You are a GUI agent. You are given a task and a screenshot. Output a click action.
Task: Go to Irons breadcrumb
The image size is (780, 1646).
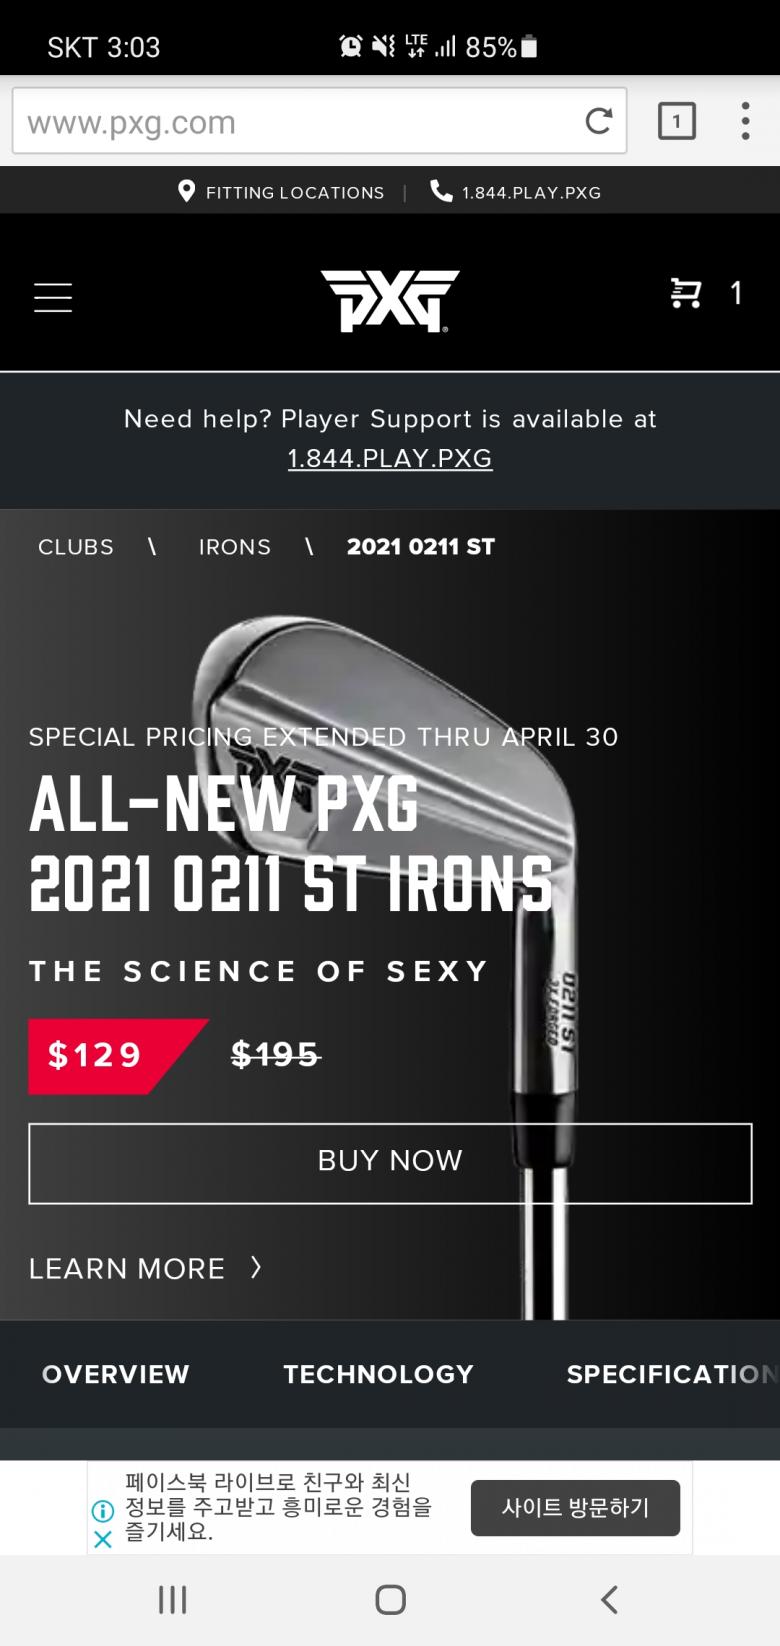pos(235,547)
